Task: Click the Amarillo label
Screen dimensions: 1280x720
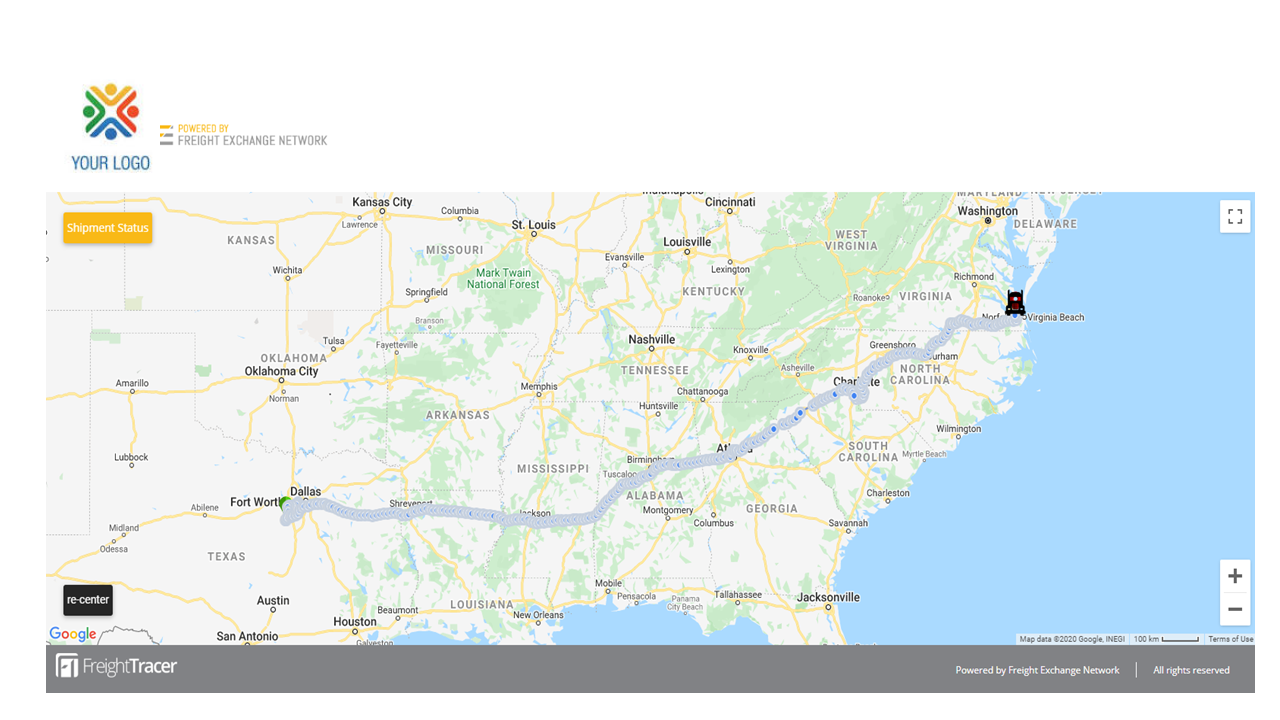Action: point(132,383)
